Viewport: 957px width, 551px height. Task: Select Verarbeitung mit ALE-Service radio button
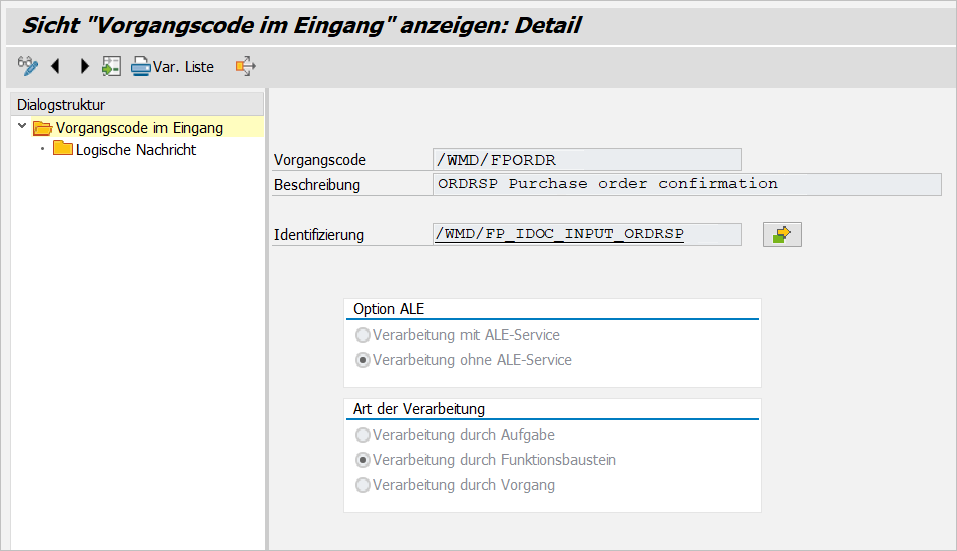point(363,335)
